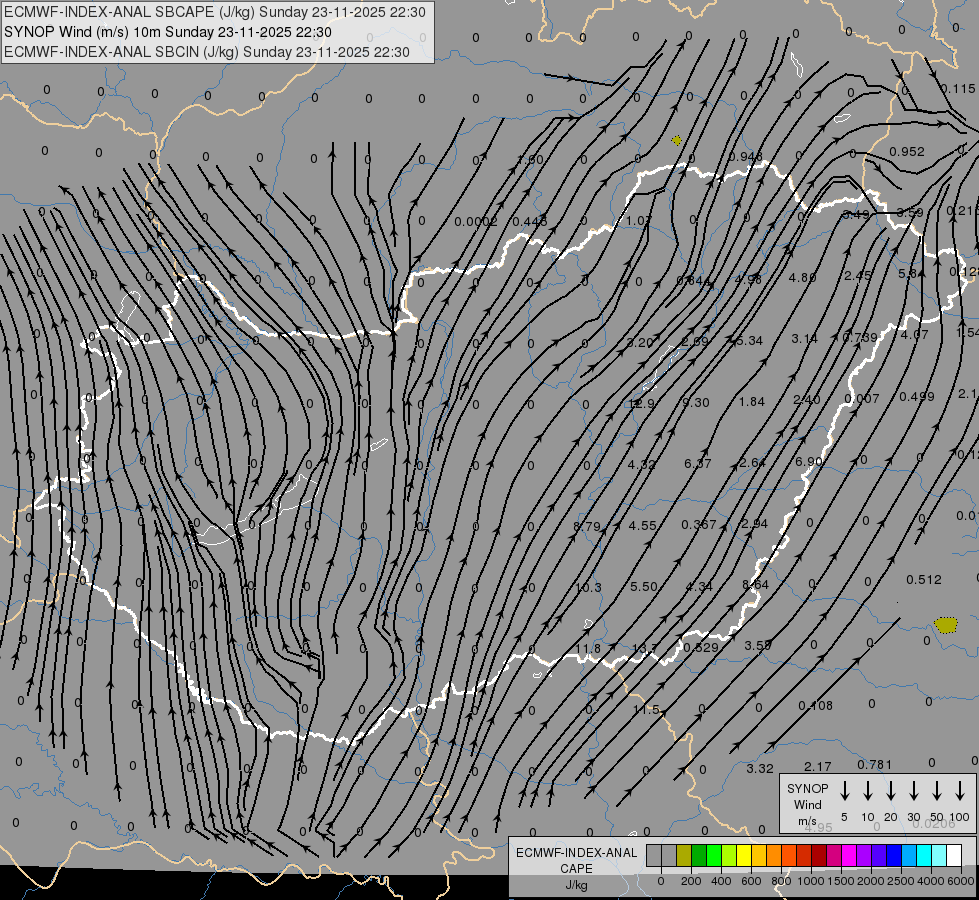This screenshot has height=900, width=979.
Task: Click the '1000' tick on CAPE scale
Action: click(811, 881)
